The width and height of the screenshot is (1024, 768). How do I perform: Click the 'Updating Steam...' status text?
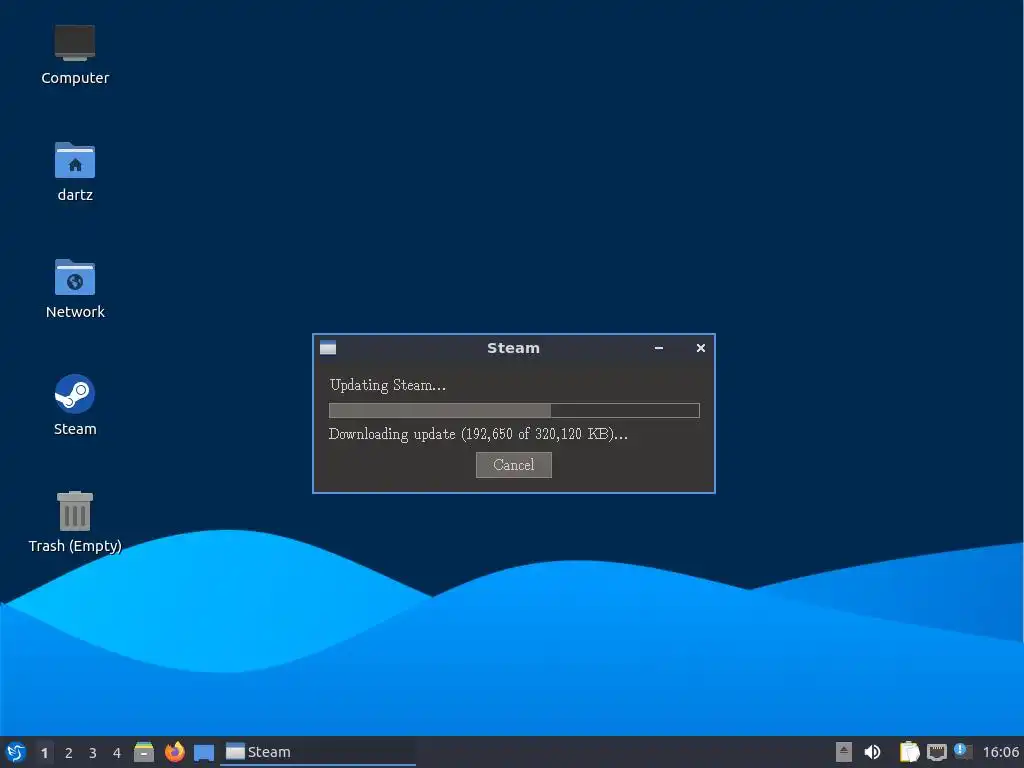pyautogui.click(x=388, y=385)
